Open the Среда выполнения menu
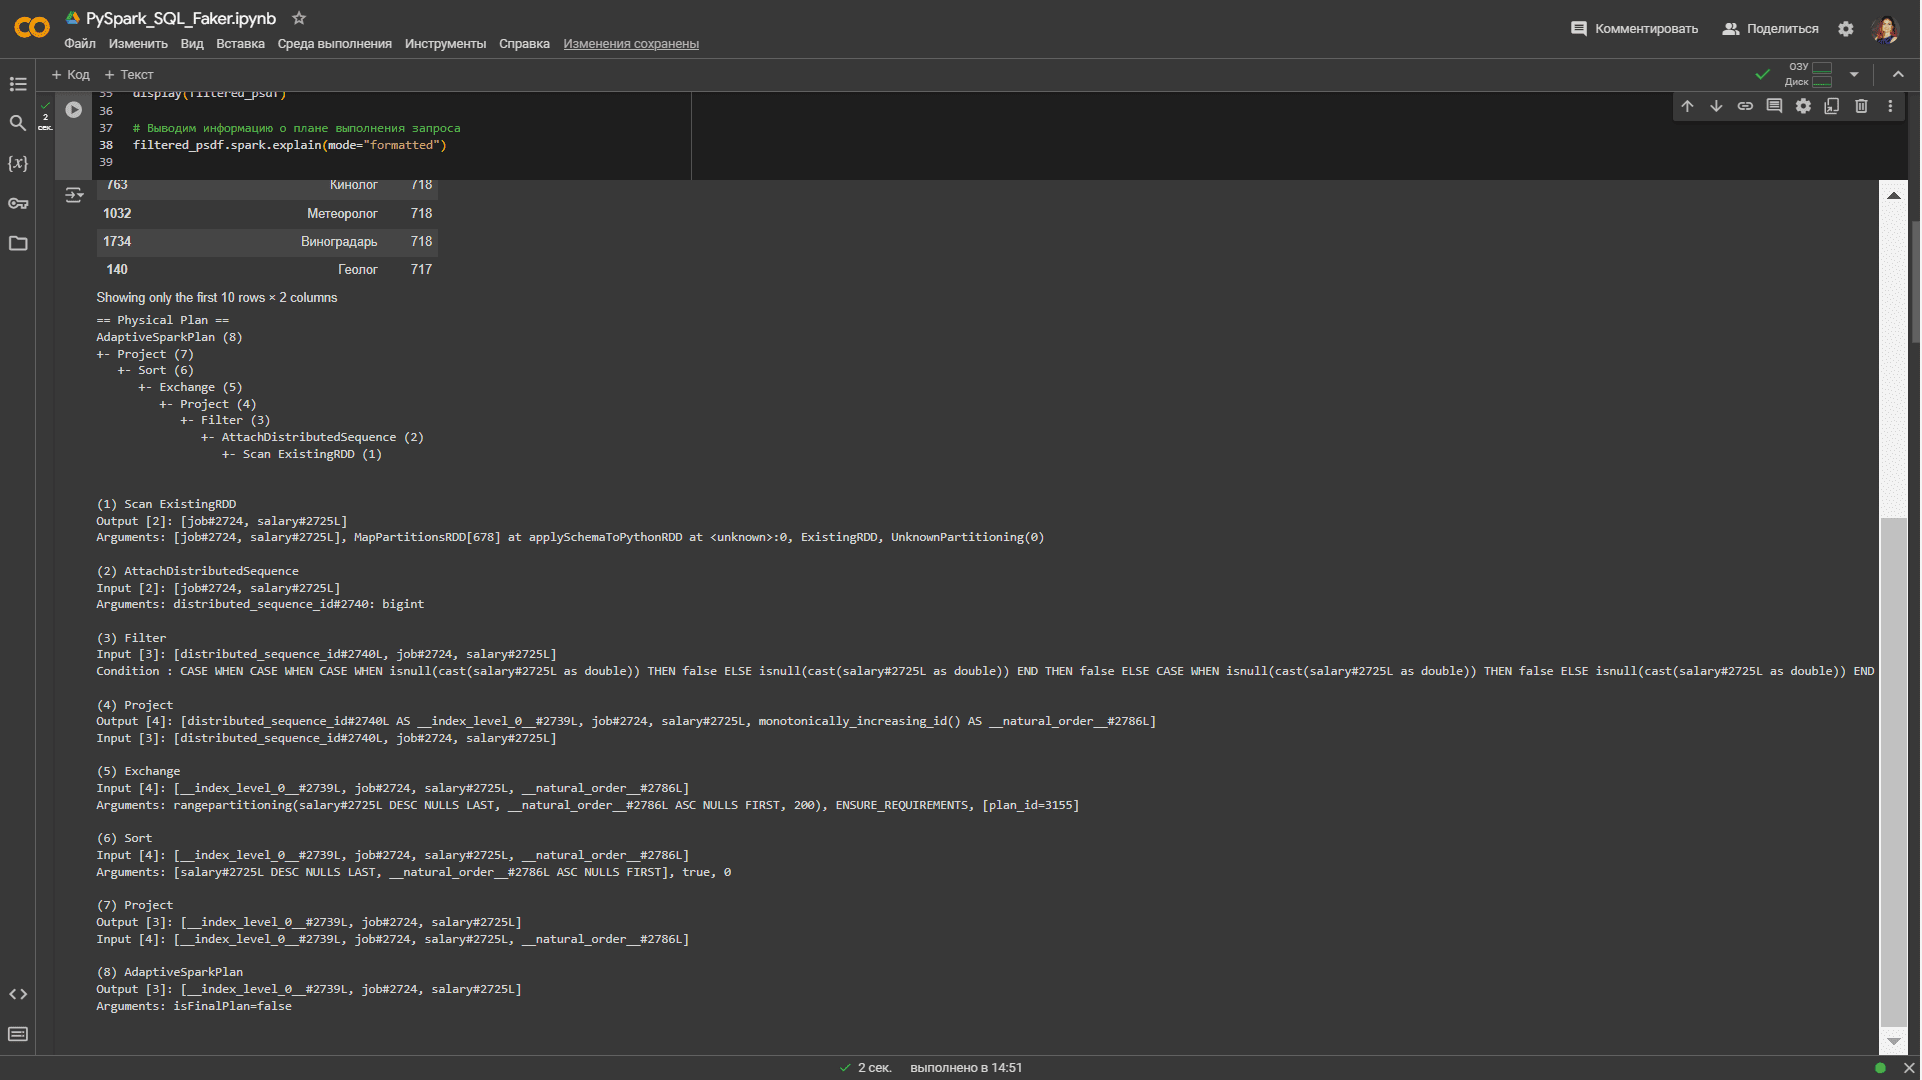The height and width of the screenshot is (1080, 1922). 335,44
